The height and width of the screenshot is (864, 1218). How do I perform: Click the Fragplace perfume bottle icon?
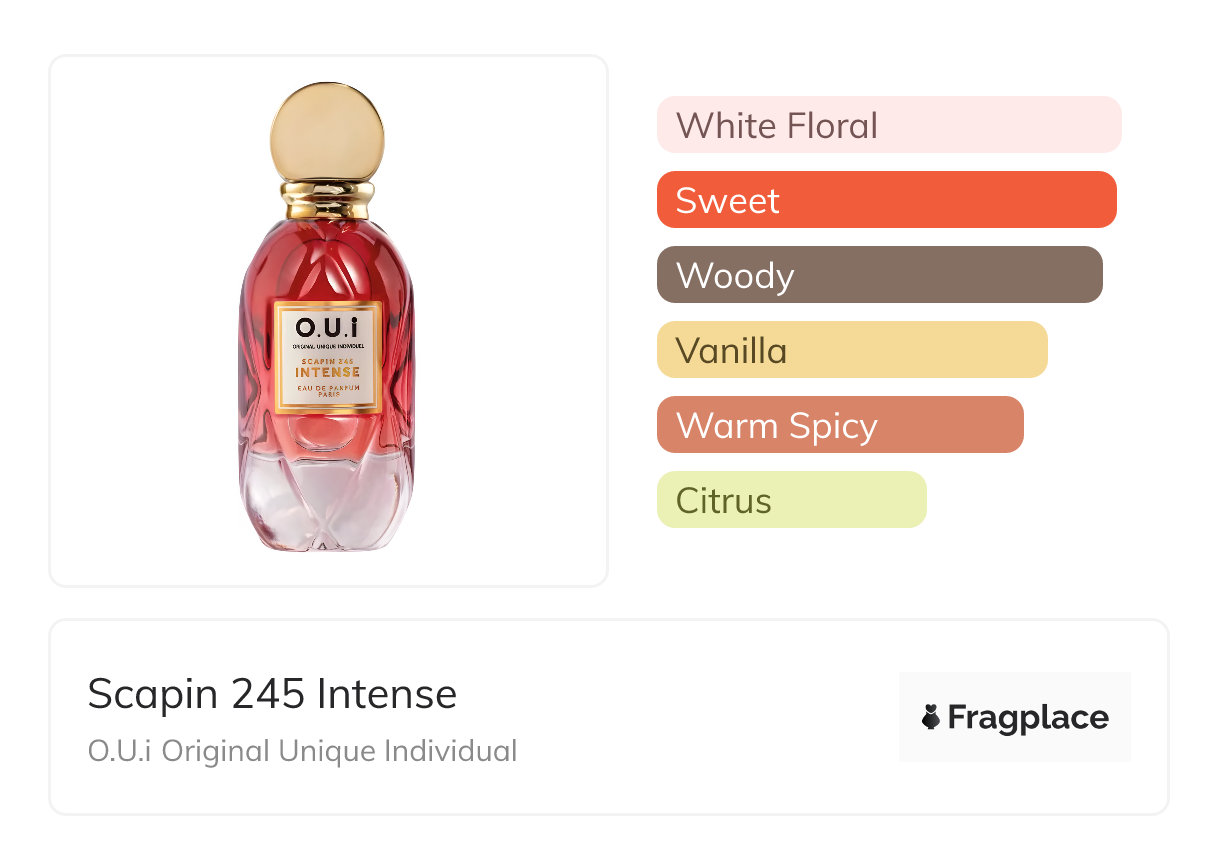931,717
